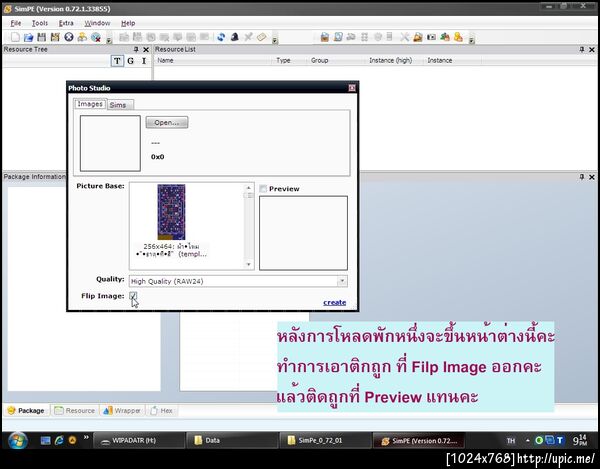Click the Type column header in Resource List
This screenshot has height=469, width=600.
pyautogui.click(x=290, y=60)
